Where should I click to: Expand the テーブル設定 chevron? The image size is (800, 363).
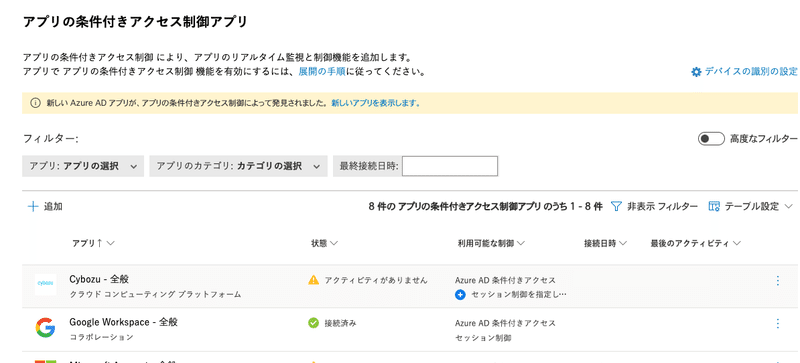pyautogui.click(x=789, y=207)
